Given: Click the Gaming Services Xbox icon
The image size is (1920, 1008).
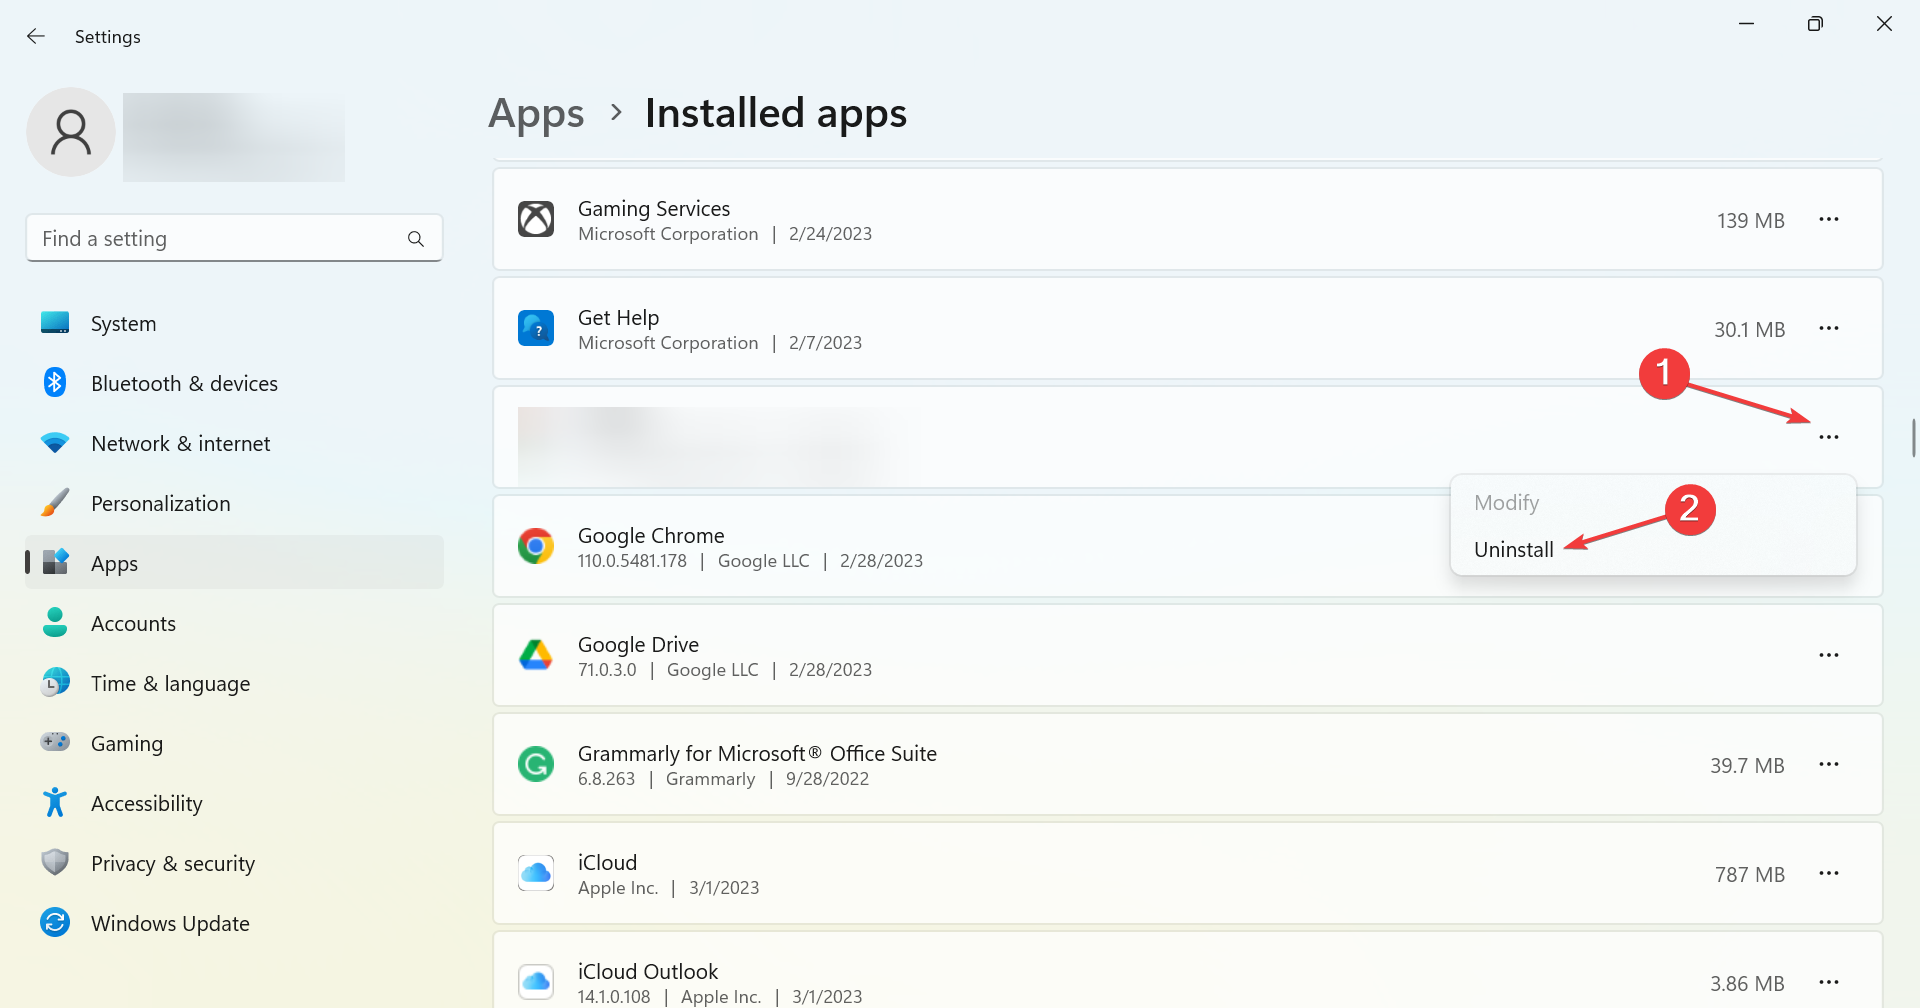Looking at the screenshot, I should point(536,219).
